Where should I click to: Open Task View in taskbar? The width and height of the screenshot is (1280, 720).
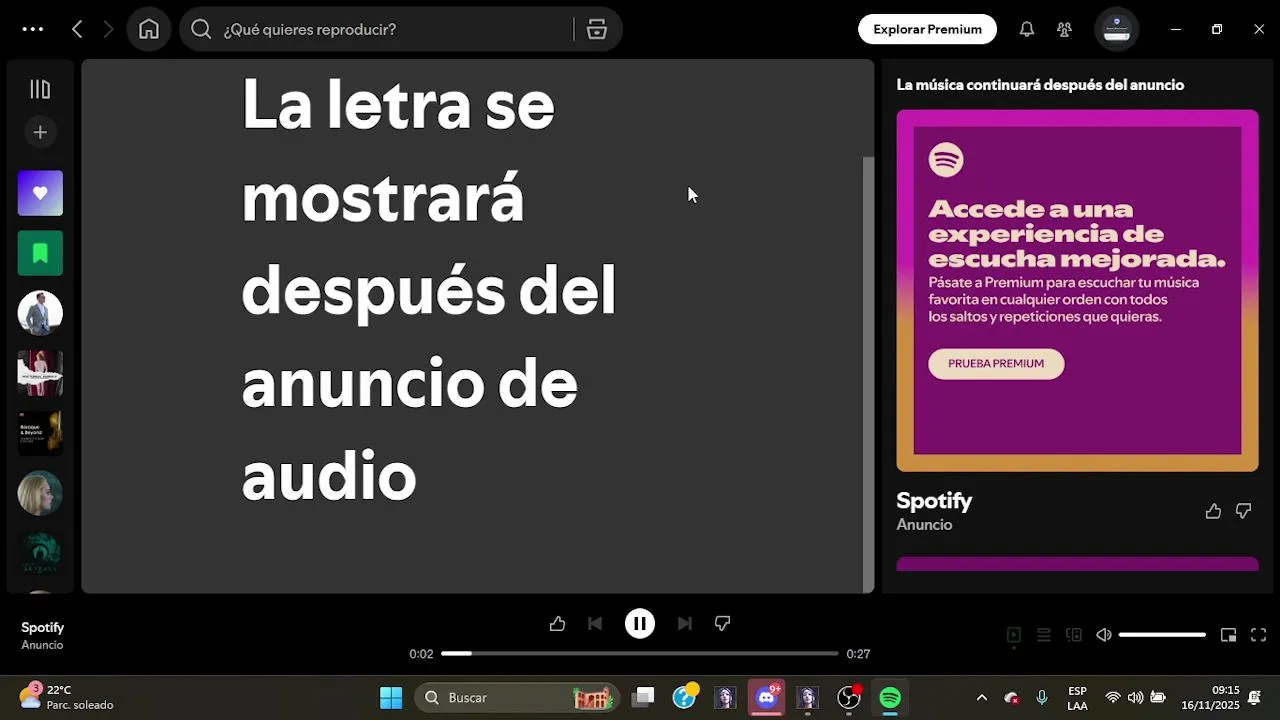[x=644, y=697]
